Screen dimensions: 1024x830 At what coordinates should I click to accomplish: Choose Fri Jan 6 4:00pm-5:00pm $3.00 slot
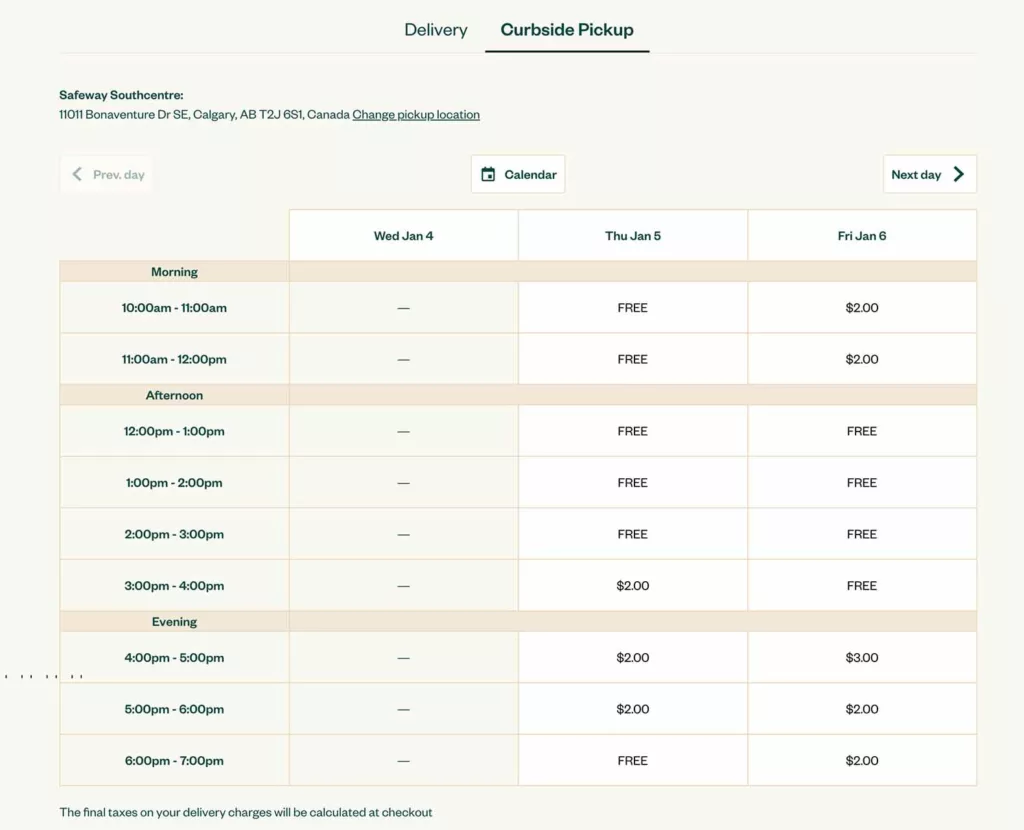862,658
